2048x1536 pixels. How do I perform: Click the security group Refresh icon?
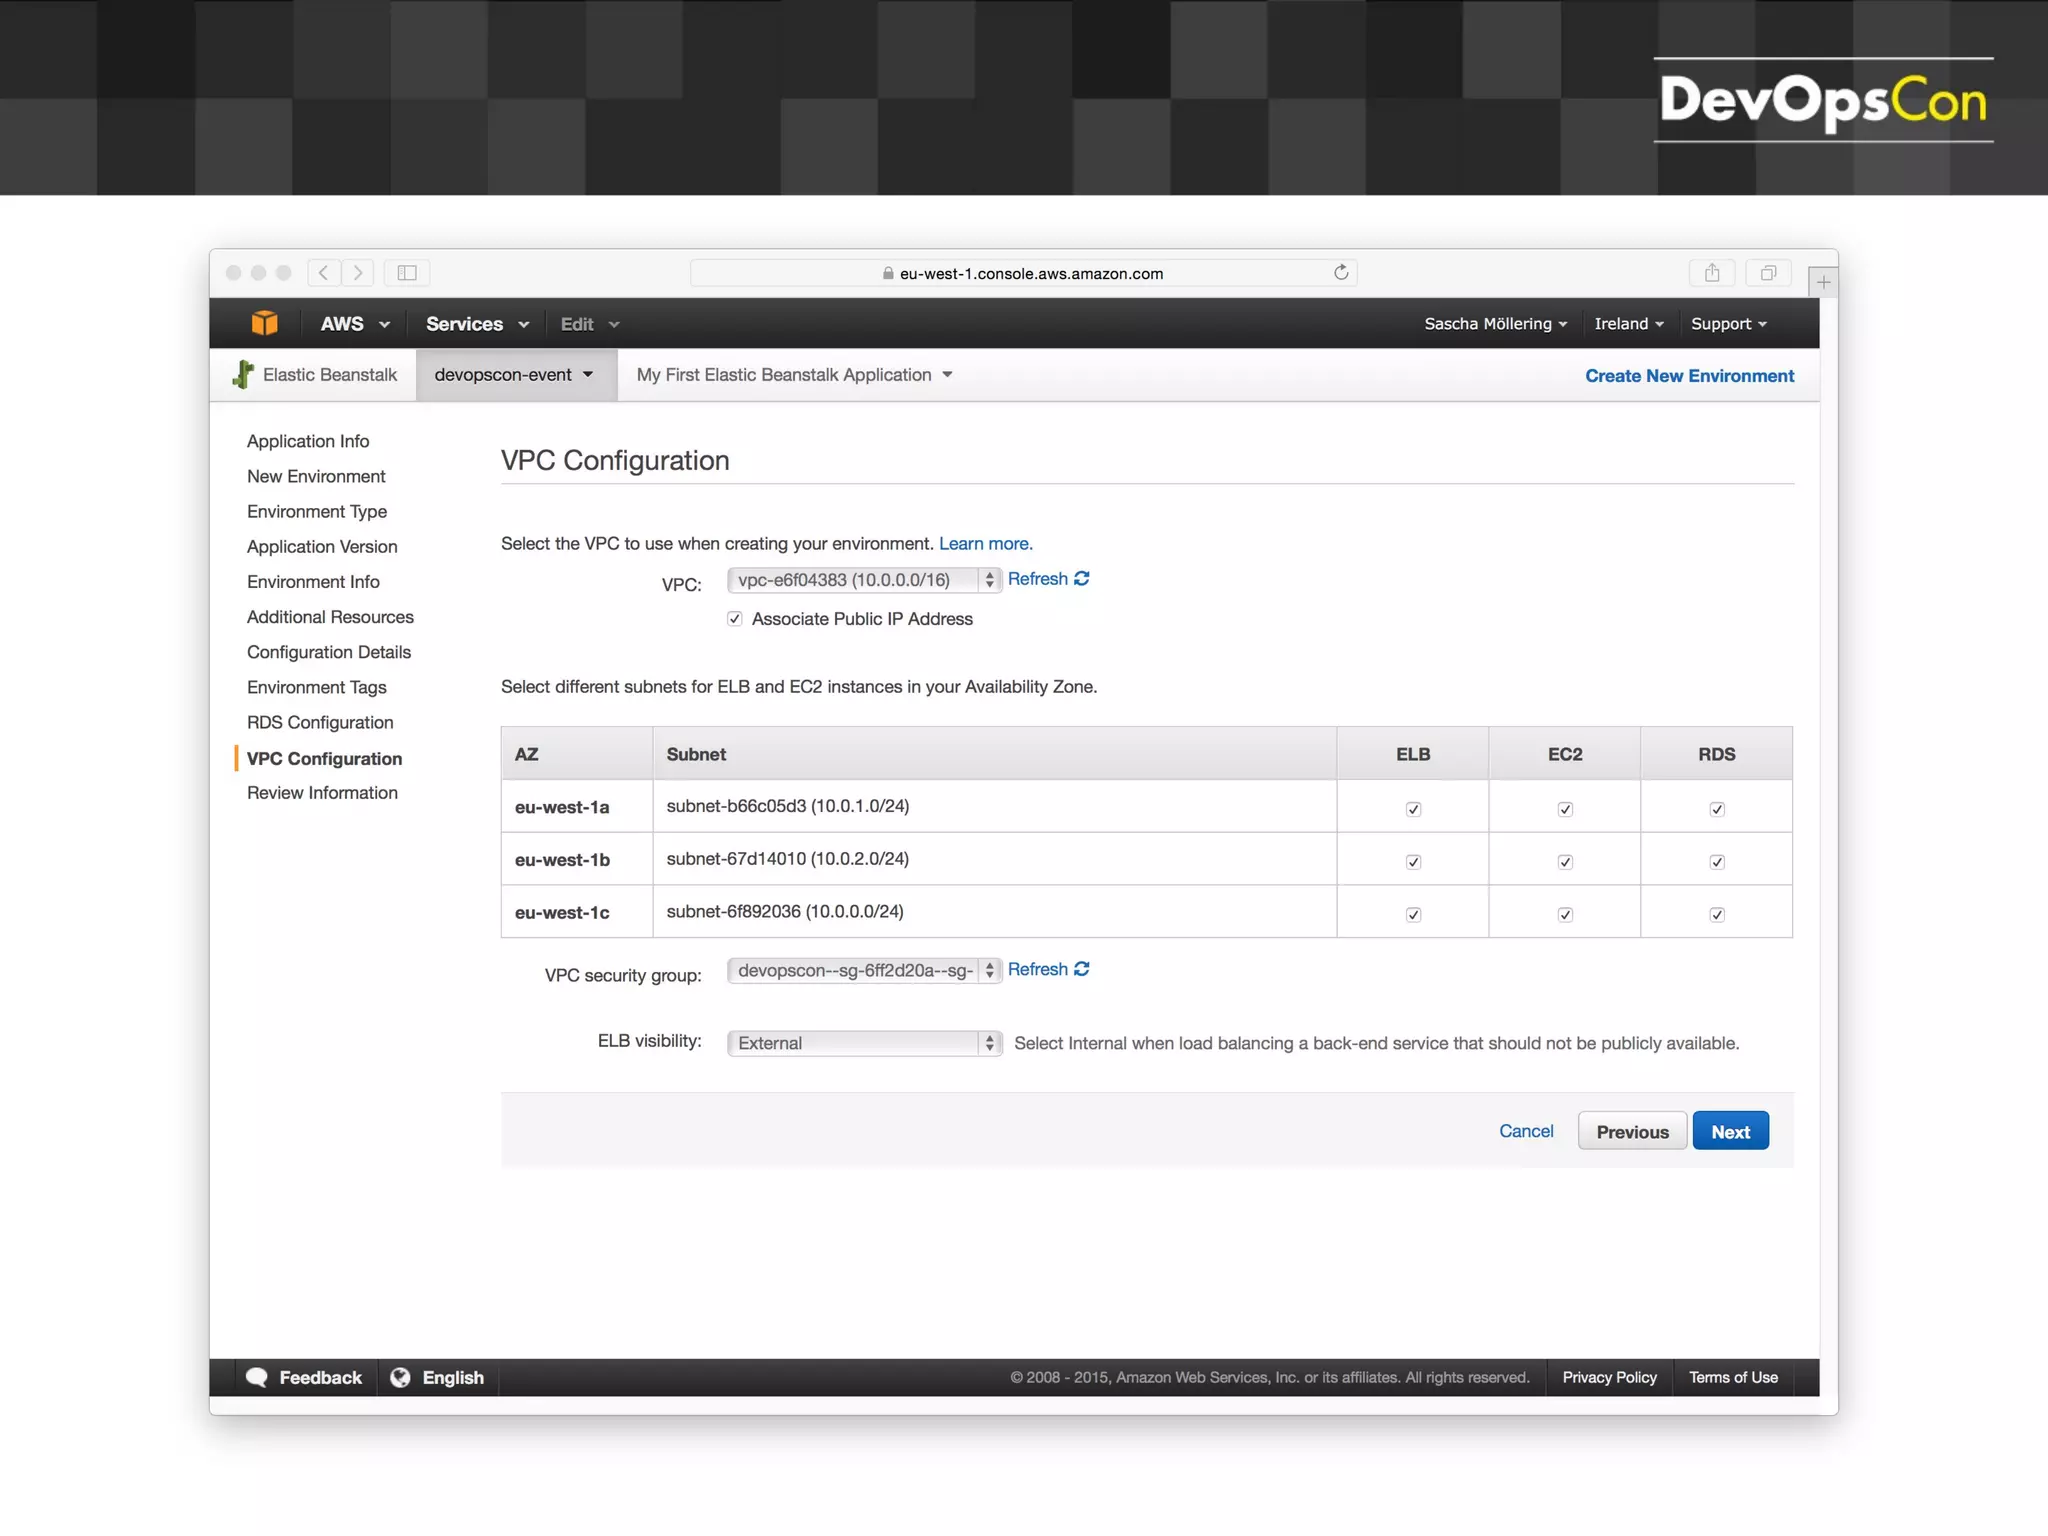(1082, 969)
